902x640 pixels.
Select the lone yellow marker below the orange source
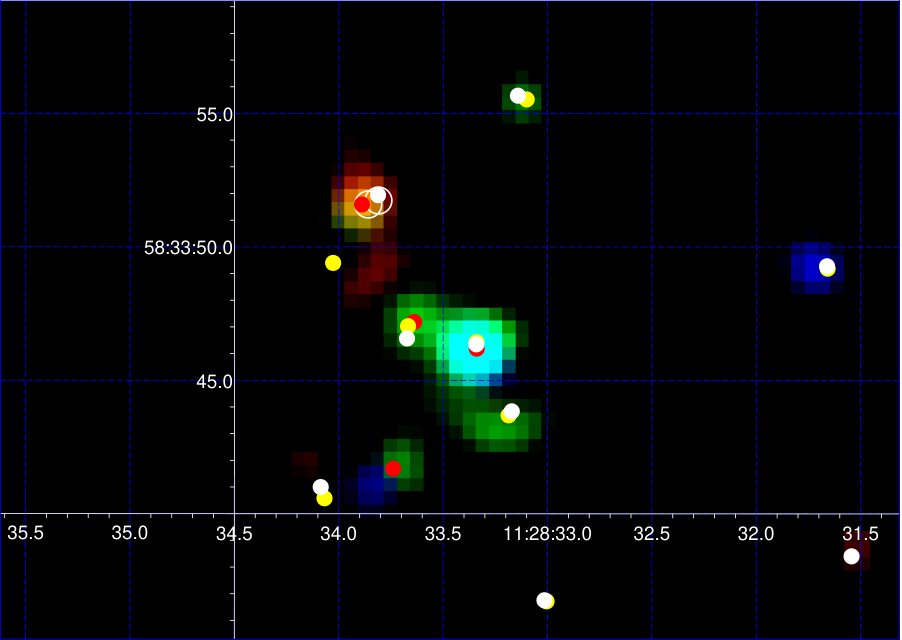coord(333,263)
